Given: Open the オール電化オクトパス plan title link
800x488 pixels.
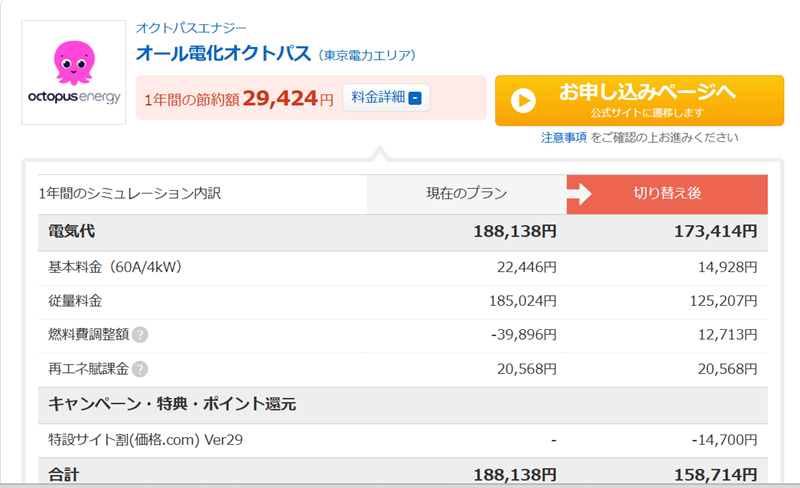Looking at the screenshot, I should tap(223, 53).
